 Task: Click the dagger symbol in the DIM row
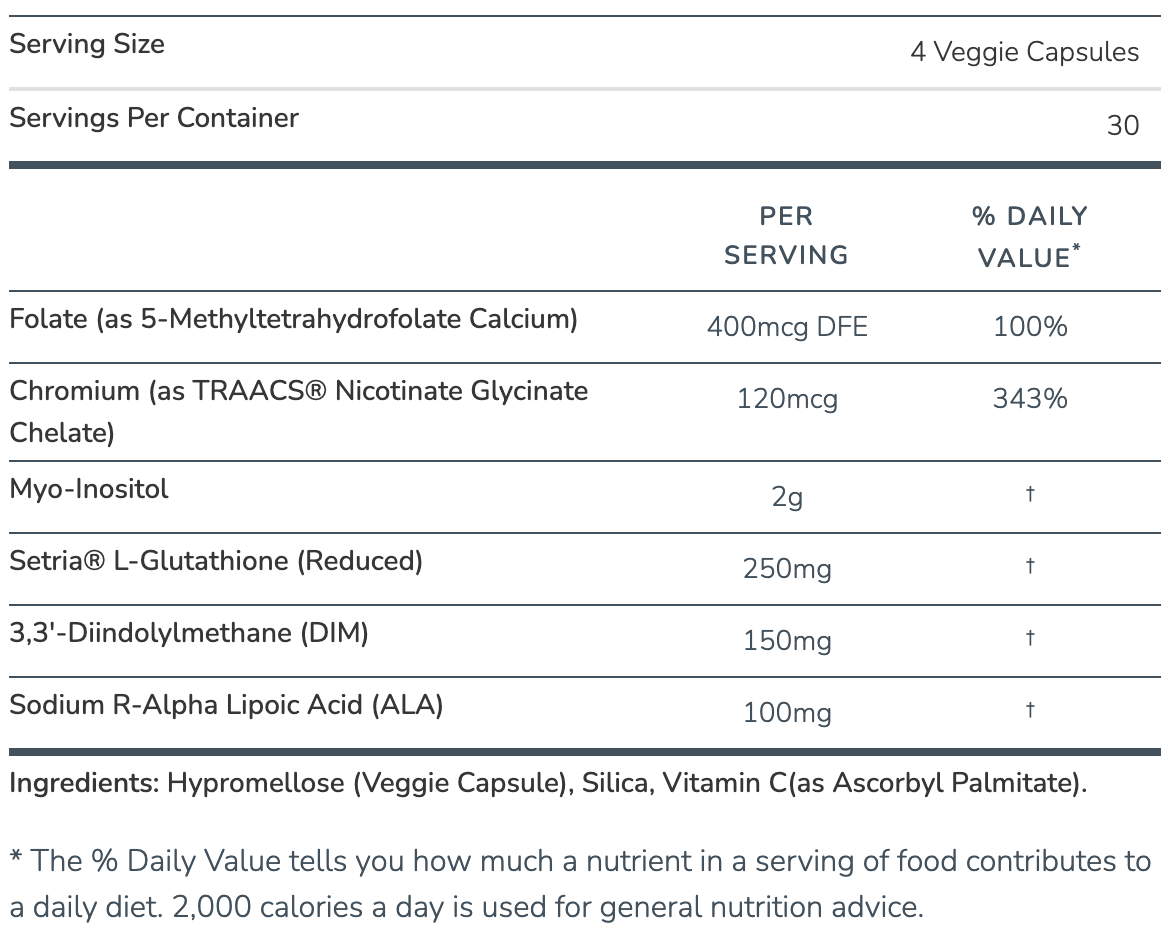coord(1030,638)
